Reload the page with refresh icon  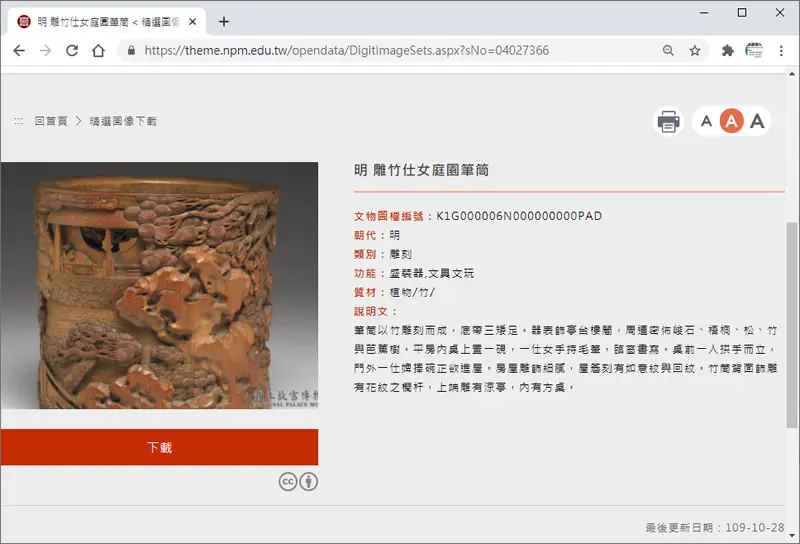[72, 51]
